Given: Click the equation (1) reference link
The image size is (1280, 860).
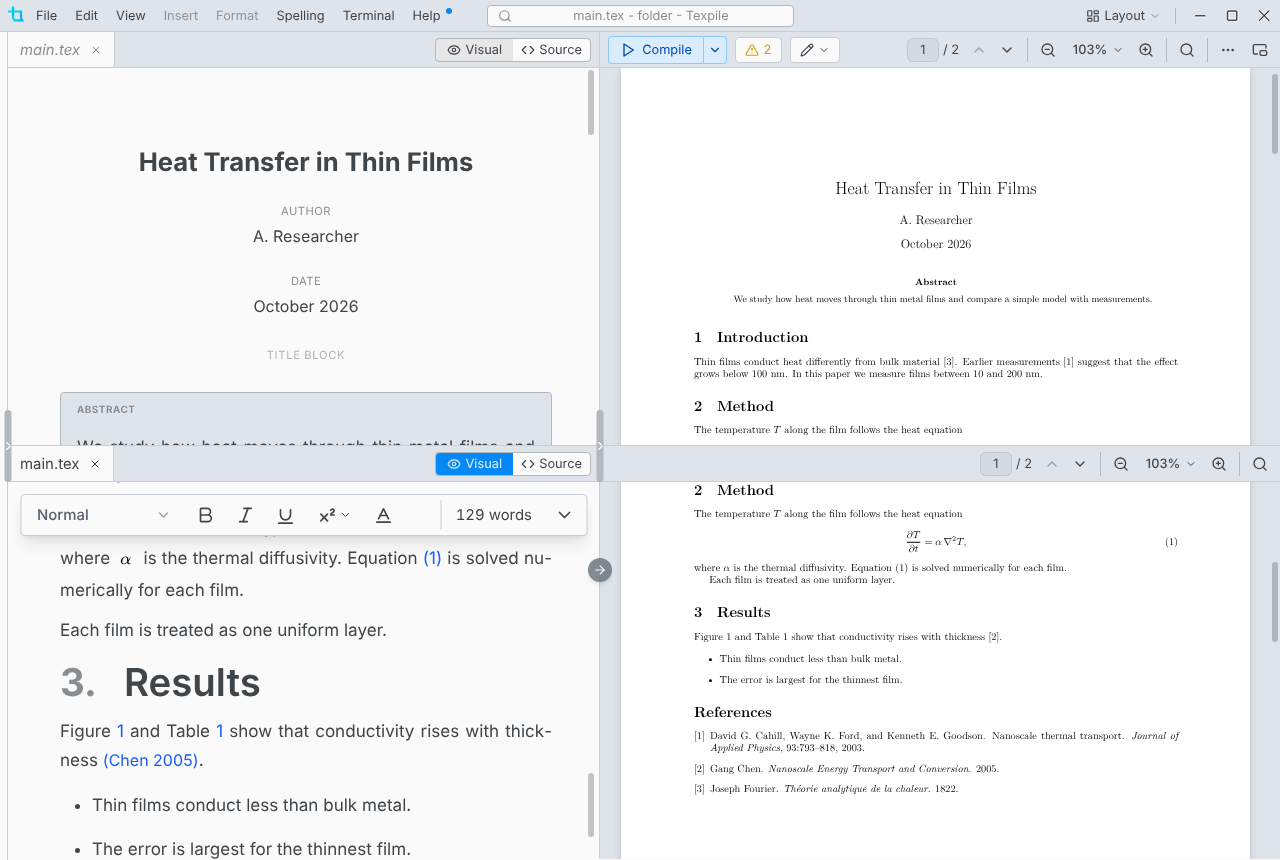Looking at the screenshot, I should [x=432, y=558].
